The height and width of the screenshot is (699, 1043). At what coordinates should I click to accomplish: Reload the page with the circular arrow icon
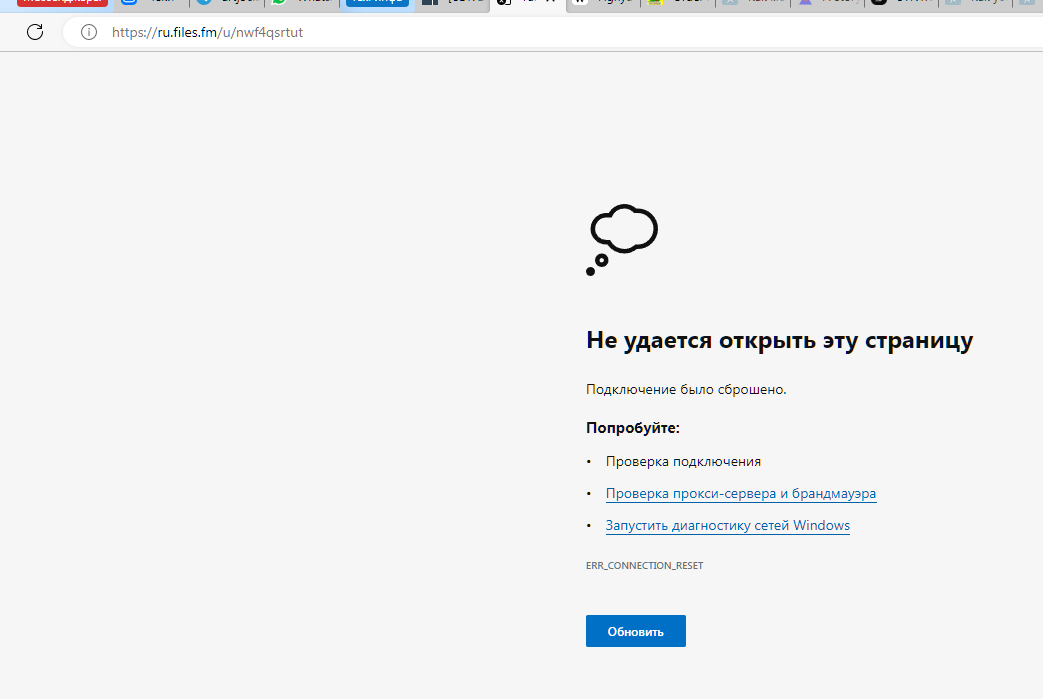35,32
